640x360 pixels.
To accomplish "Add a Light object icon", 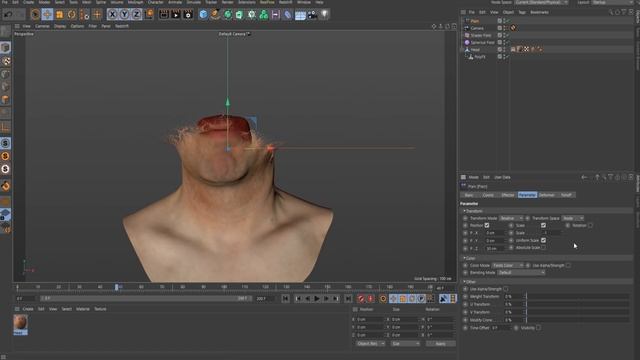I will tap(324, 15).
